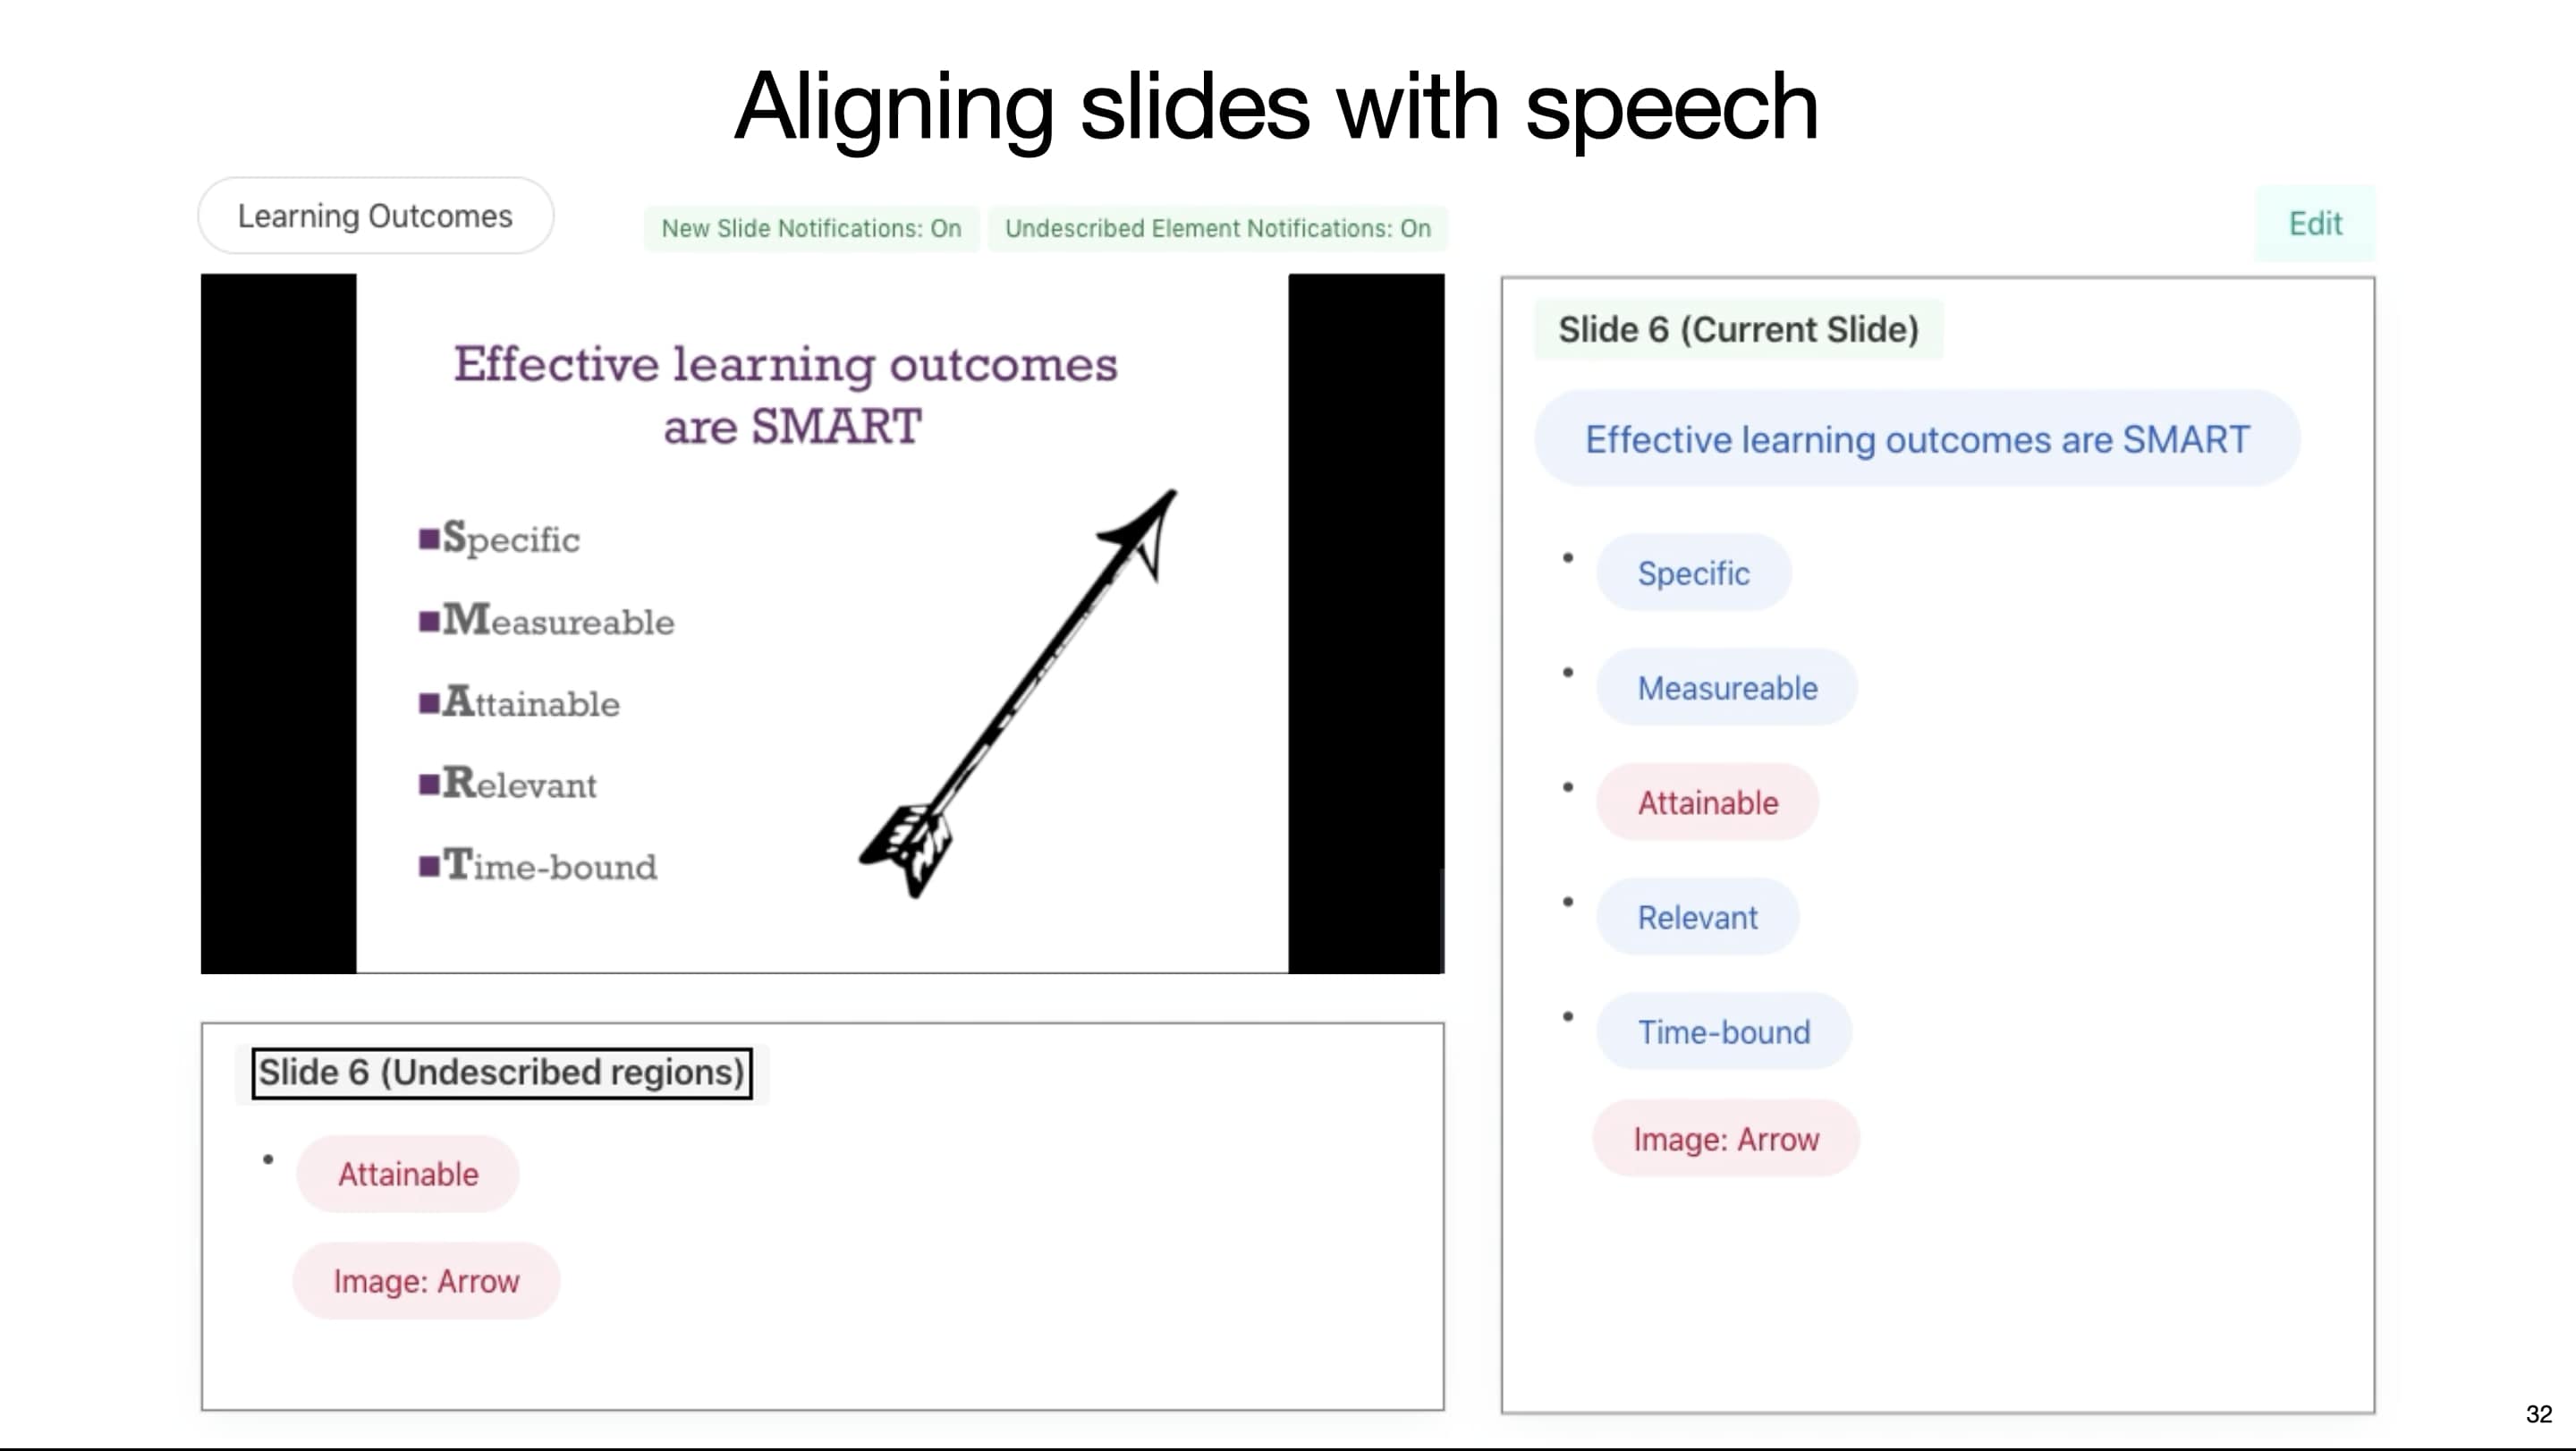Click the Specific element in slide panel

(1693, 572)
